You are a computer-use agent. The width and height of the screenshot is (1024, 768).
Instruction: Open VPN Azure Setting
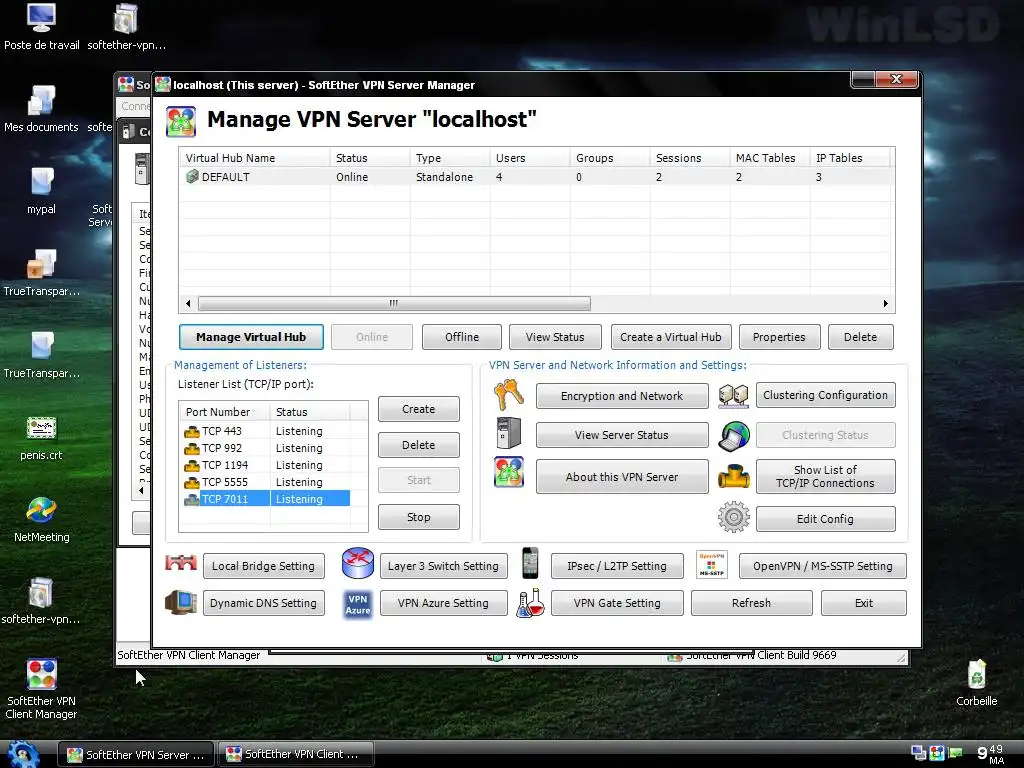(443, 603)
